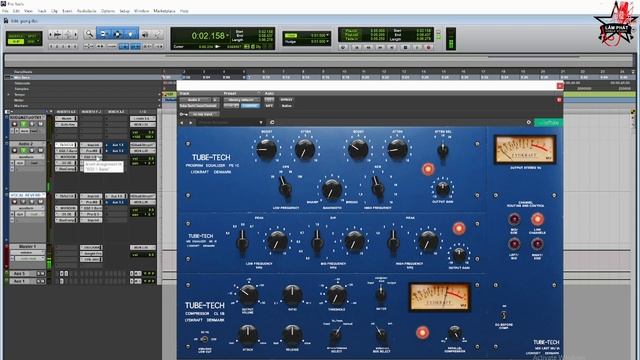Screen dimensions: 640x360
Task: Open plugin Track selector showing Audio 2
Action: (196, 100)
